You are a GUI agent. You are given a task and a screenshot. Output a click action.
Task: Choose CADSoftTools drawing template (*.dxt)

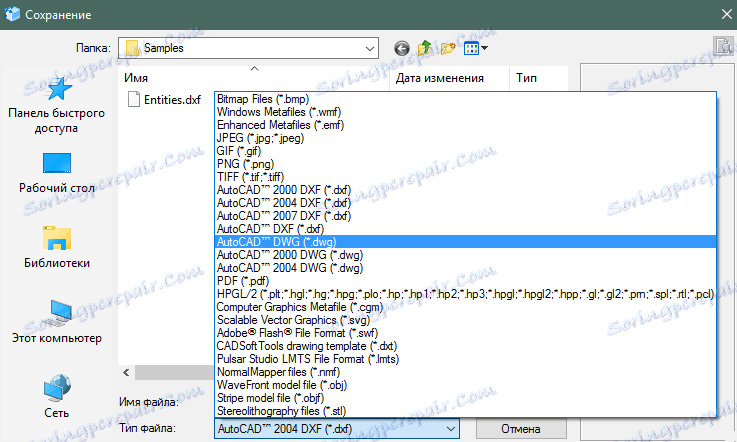(x=465, y=346)
